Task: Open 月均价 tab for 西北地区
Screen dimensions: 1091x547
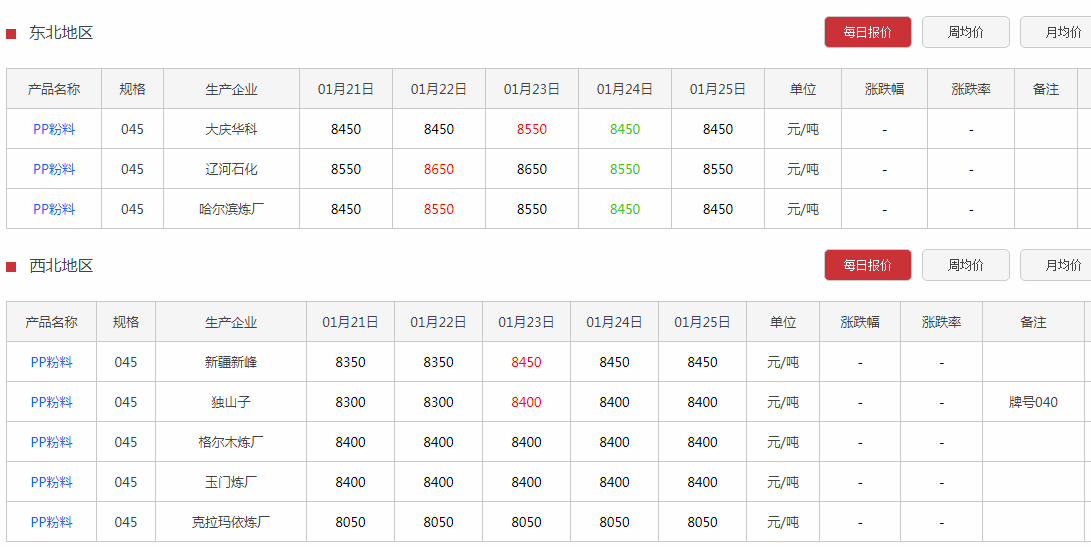Action: point(1058,265)
